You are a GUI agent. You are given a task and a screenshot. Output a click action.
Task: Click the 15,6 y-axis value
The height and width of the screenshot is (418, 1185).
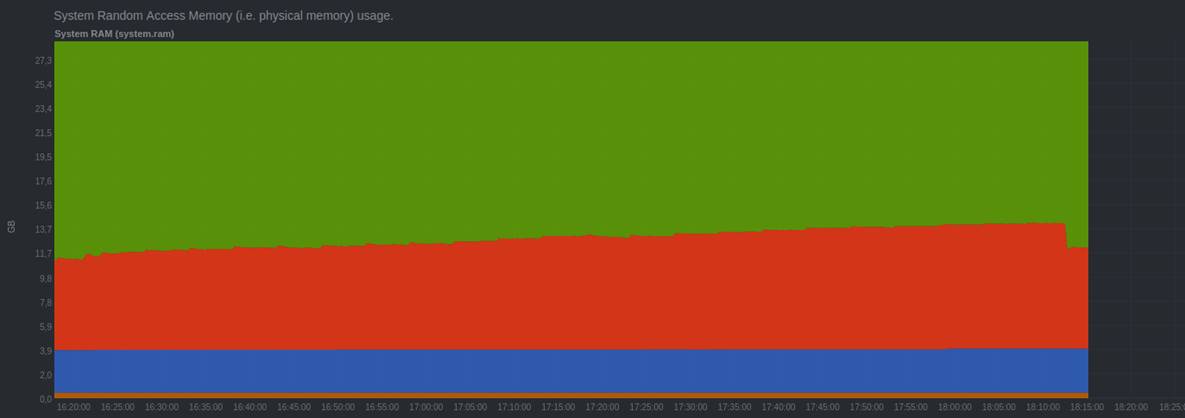click(x=43, y=206)
